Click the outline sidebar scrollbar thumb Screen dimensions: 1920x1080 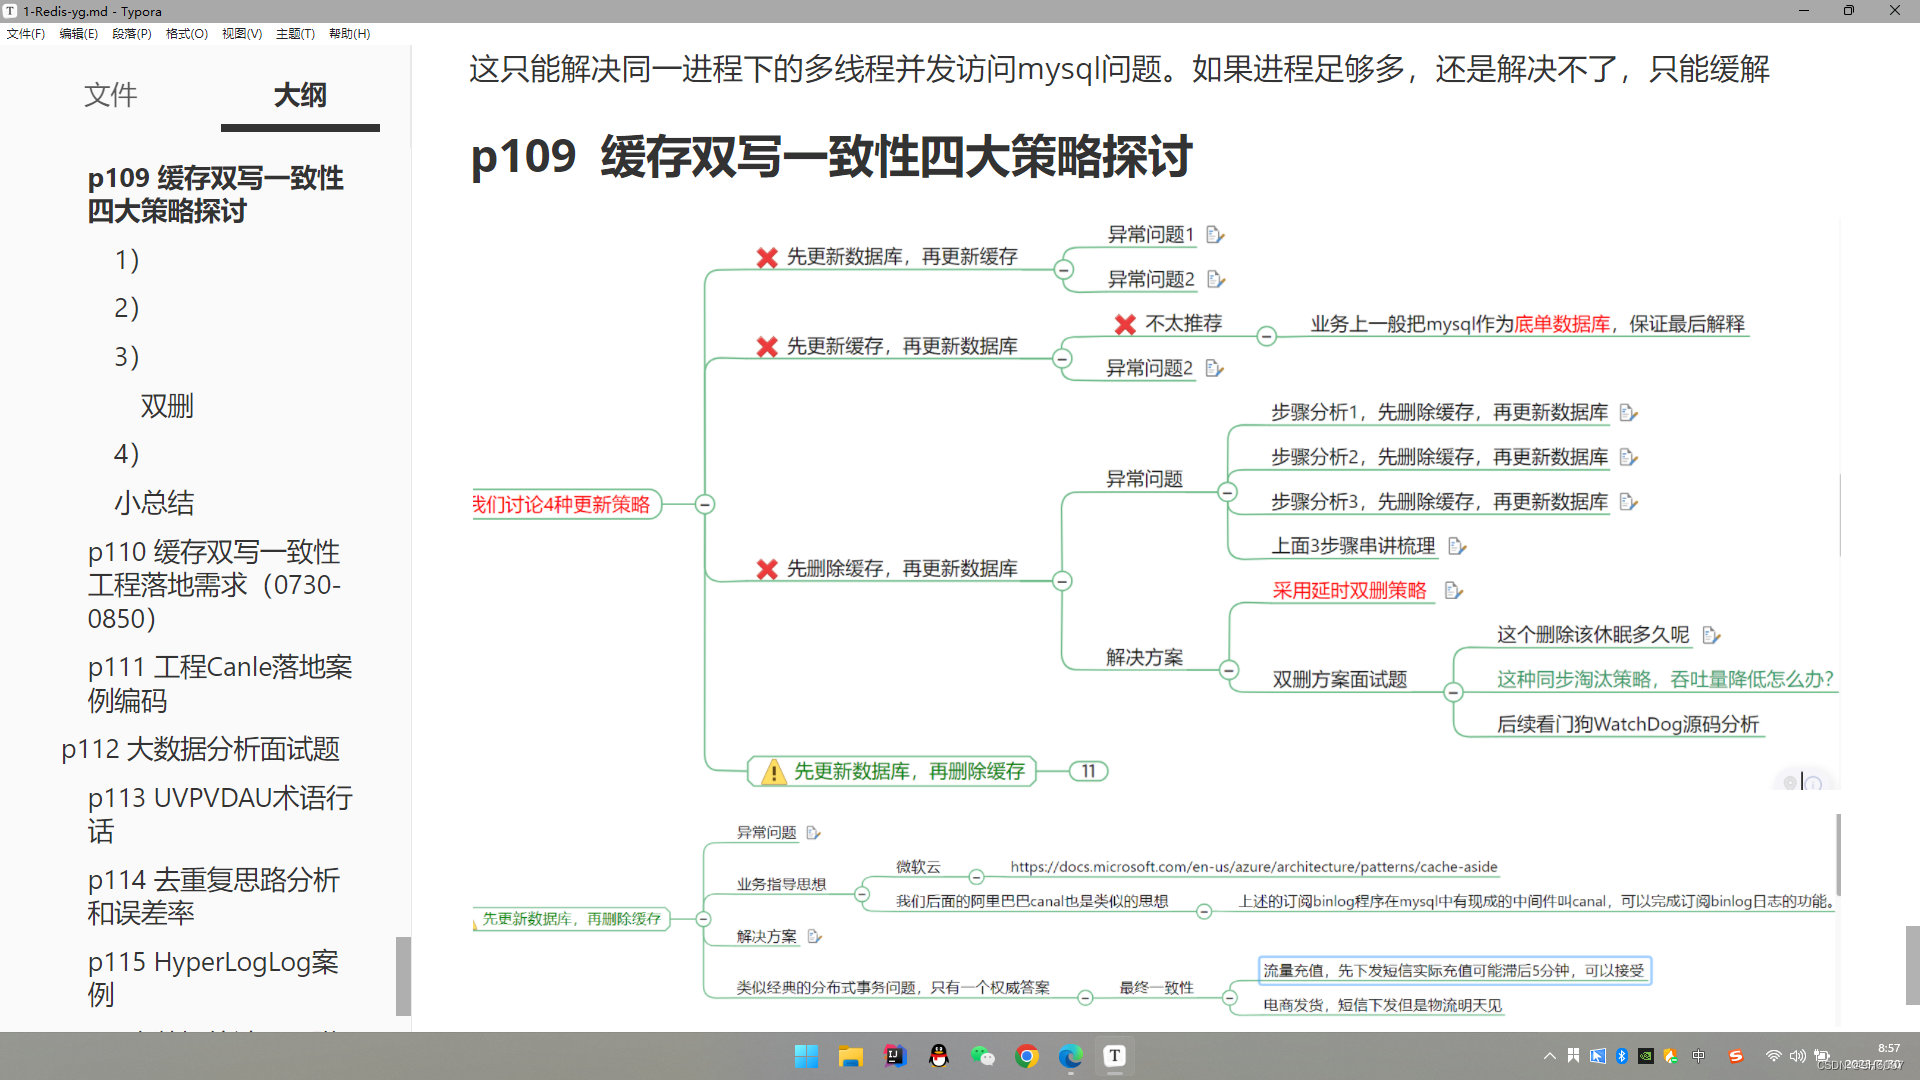click(403, 975)
